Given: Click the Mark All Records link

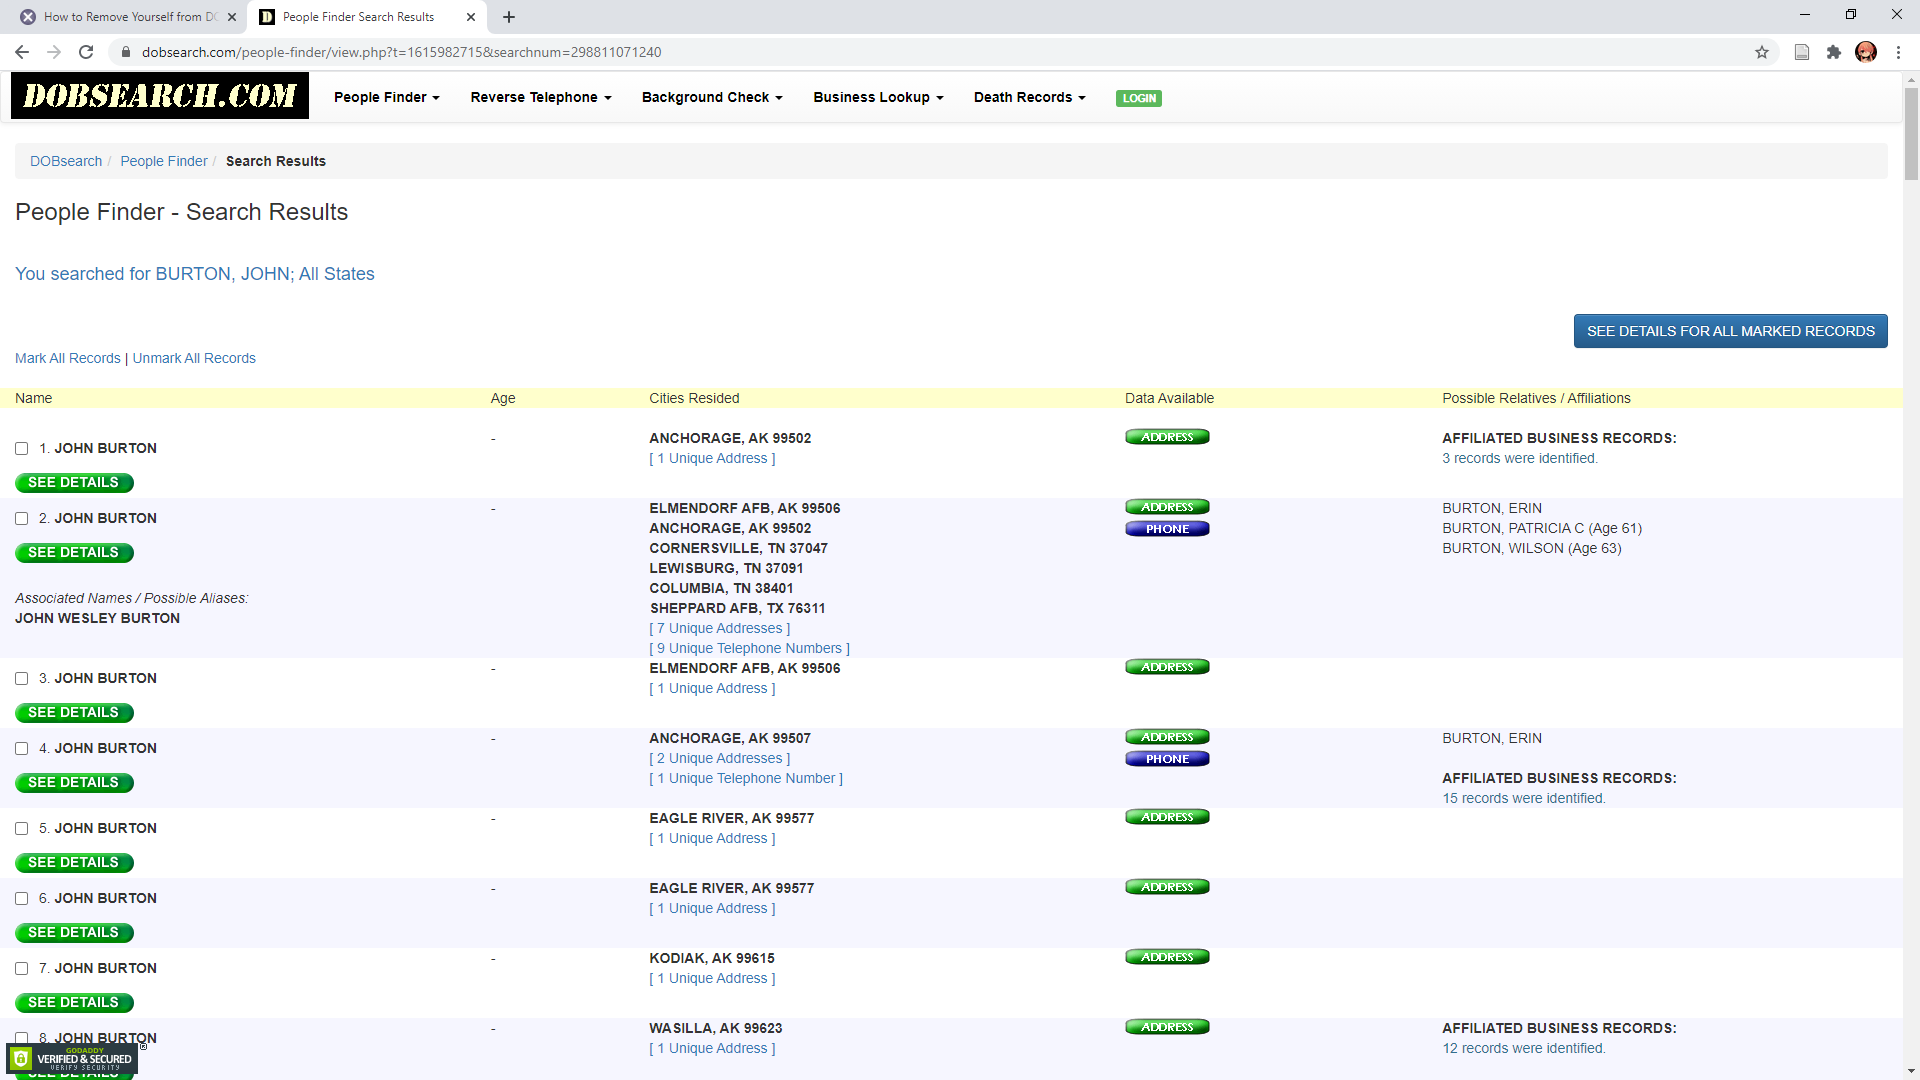Looking at the screenshot, I should tap(68, 358).
